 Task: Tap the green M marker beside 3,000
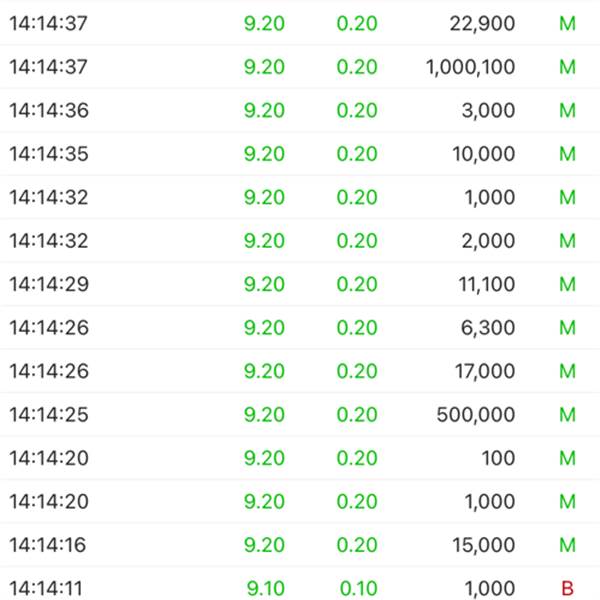point(567,110)
